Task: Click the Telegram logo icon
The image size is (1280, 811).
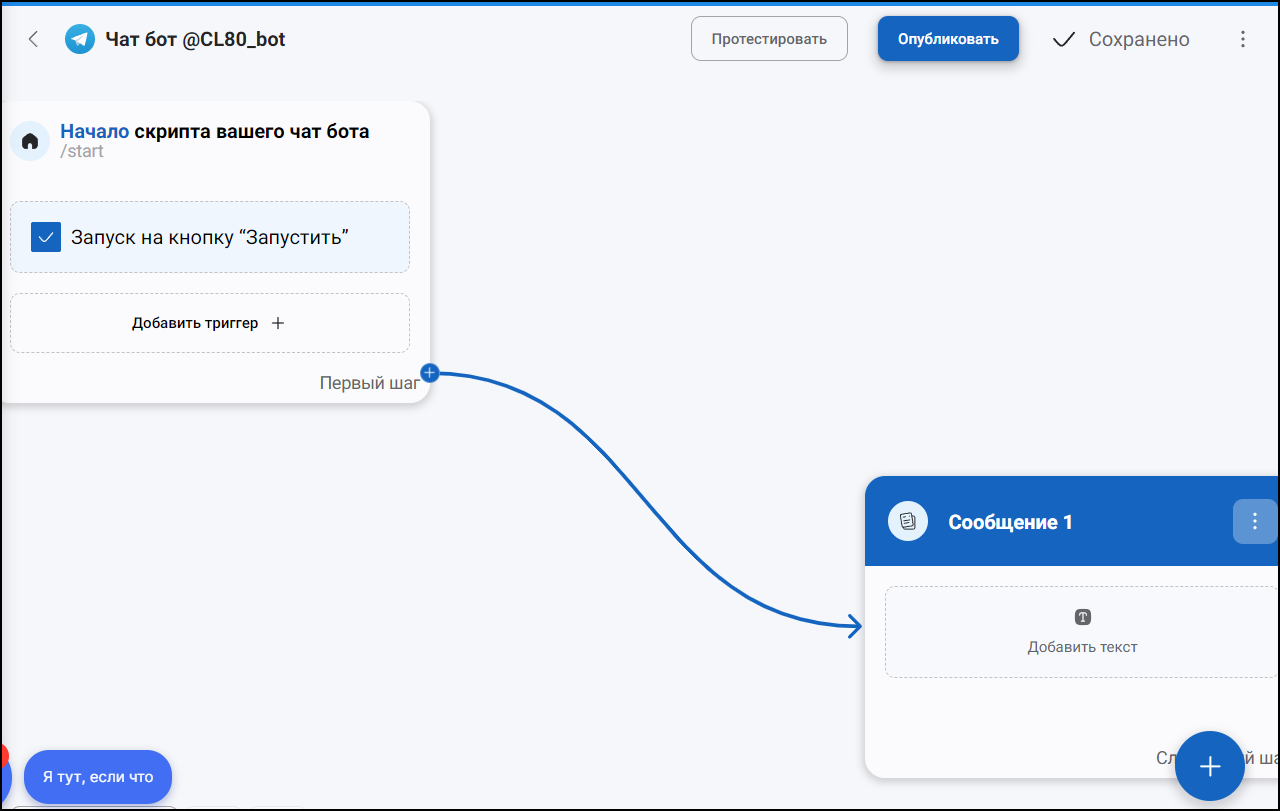Action: [x=80, y=39]
